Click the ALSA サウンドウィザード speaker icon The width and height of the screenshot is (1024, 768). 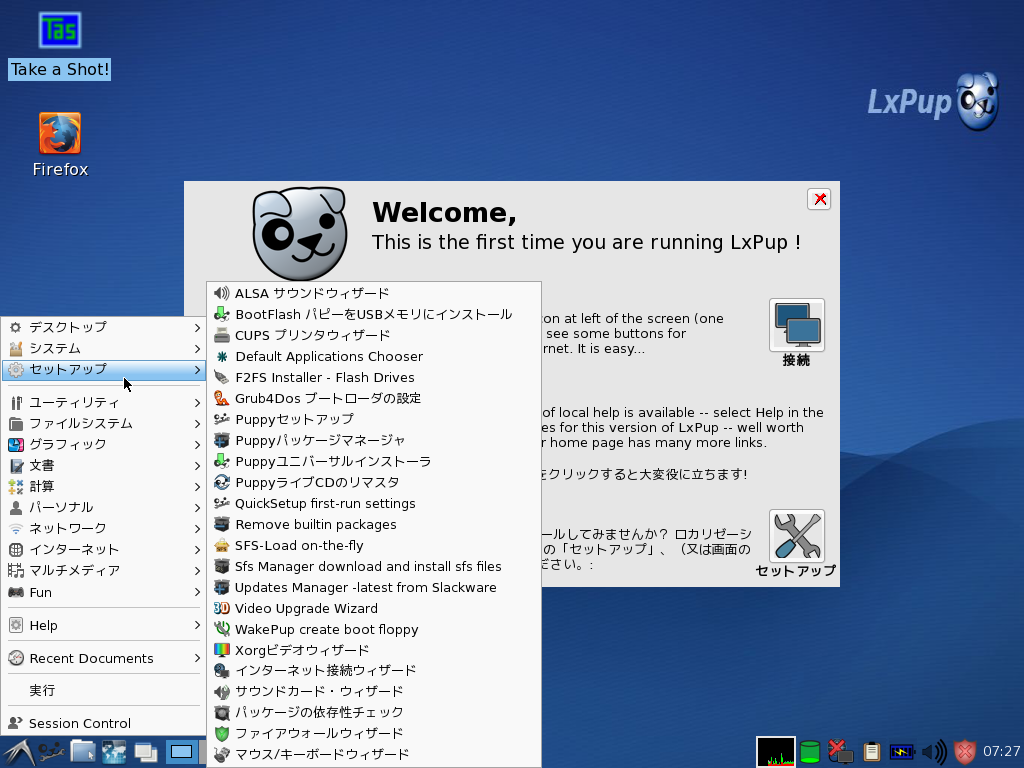coord(222,293)
